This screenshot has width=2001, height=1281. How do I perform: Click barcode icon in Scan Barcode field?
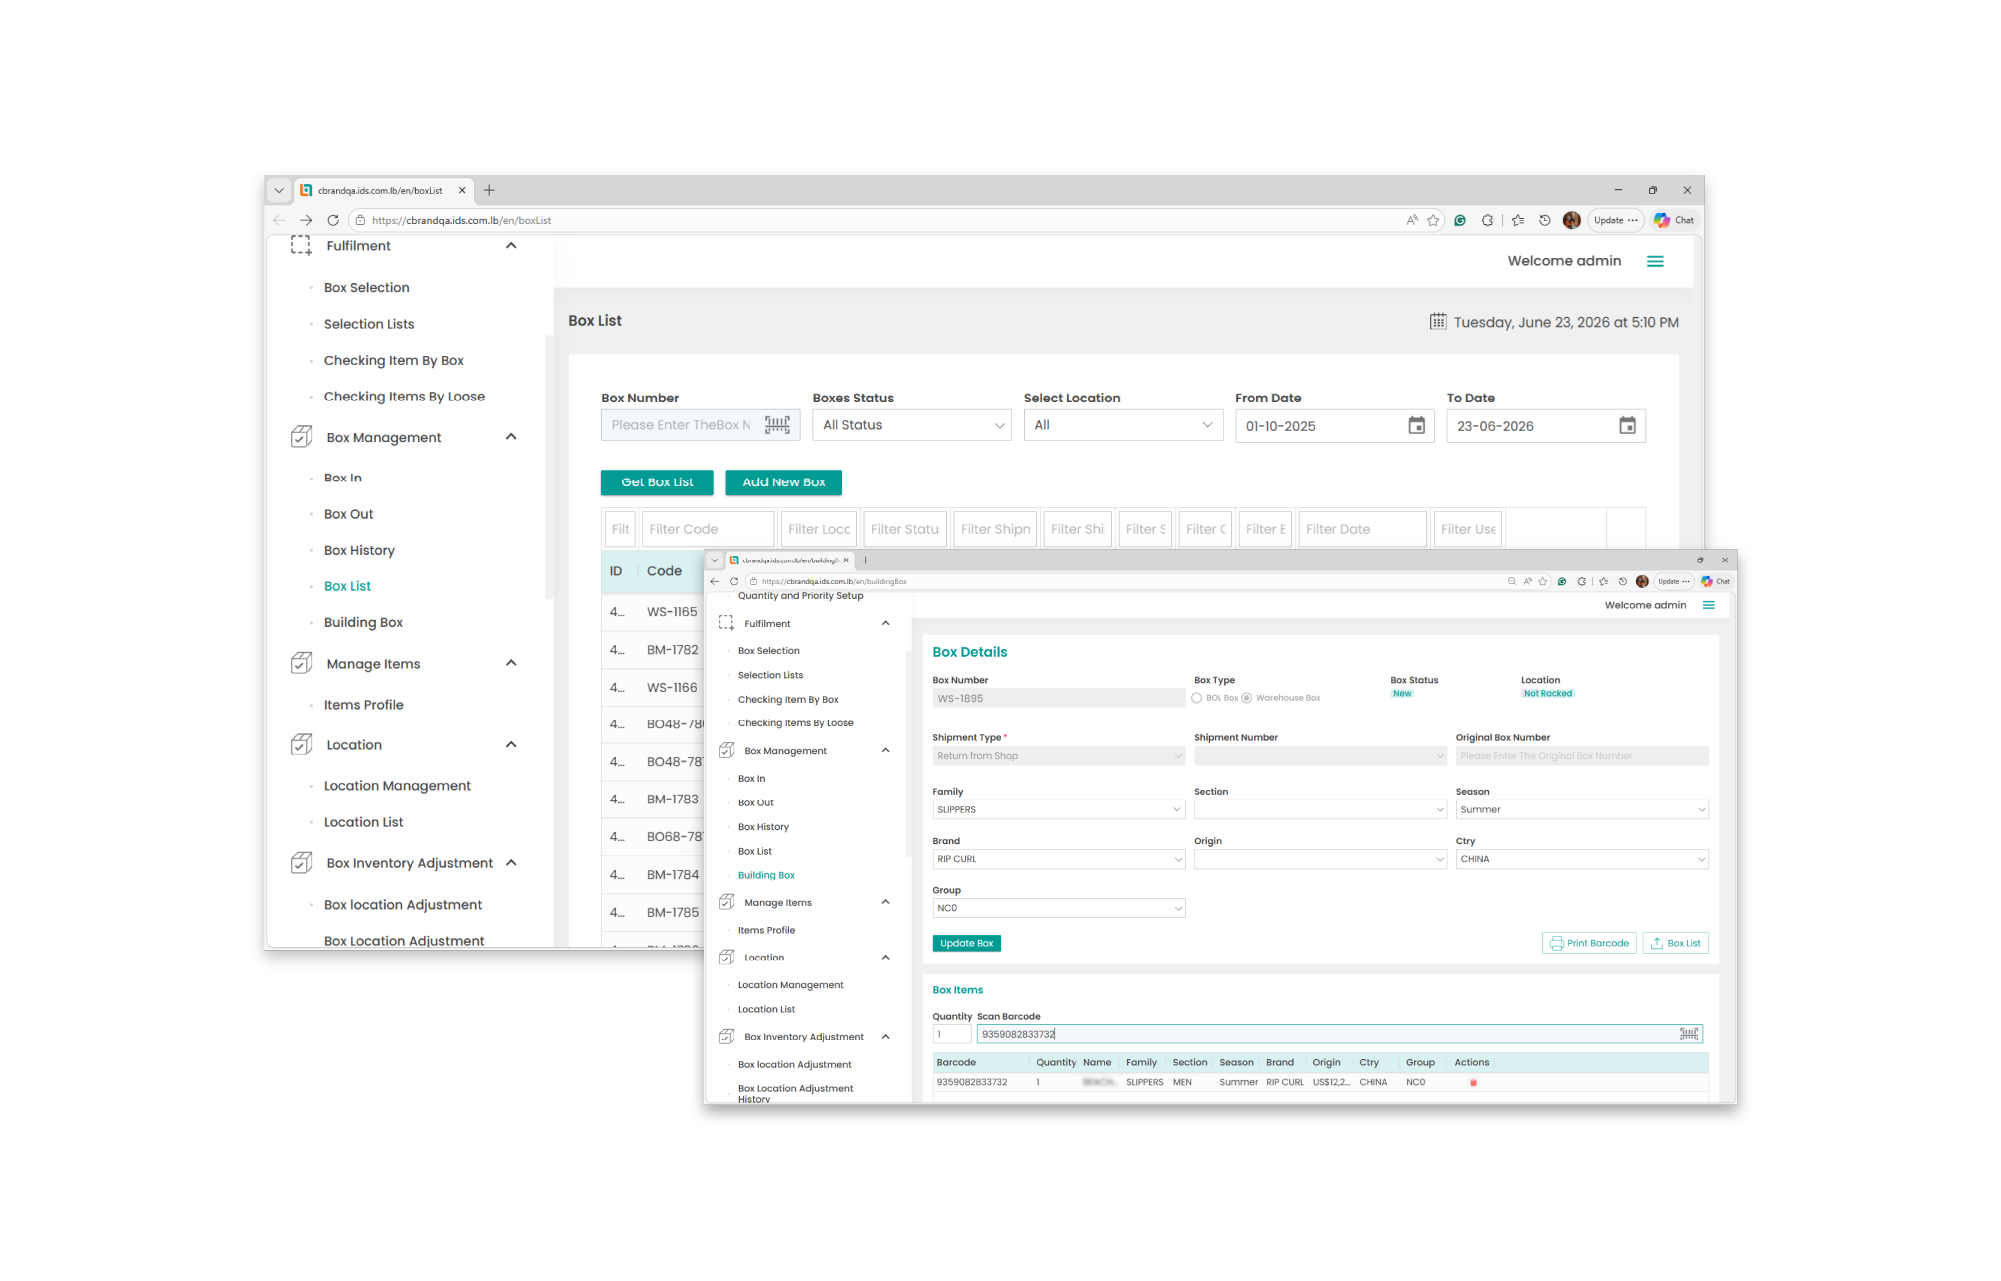pos(1689,1034)
